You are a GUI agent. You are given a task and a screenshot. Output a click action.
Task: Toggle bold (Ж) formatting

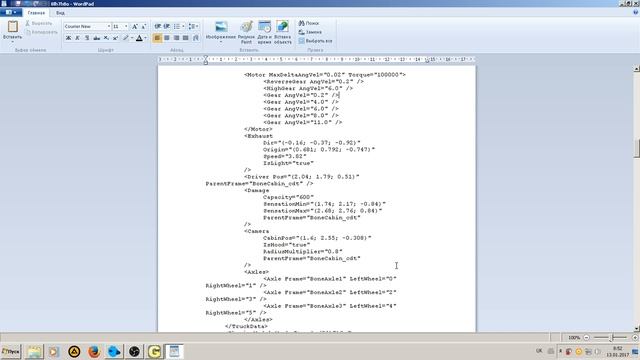(68, 38)
